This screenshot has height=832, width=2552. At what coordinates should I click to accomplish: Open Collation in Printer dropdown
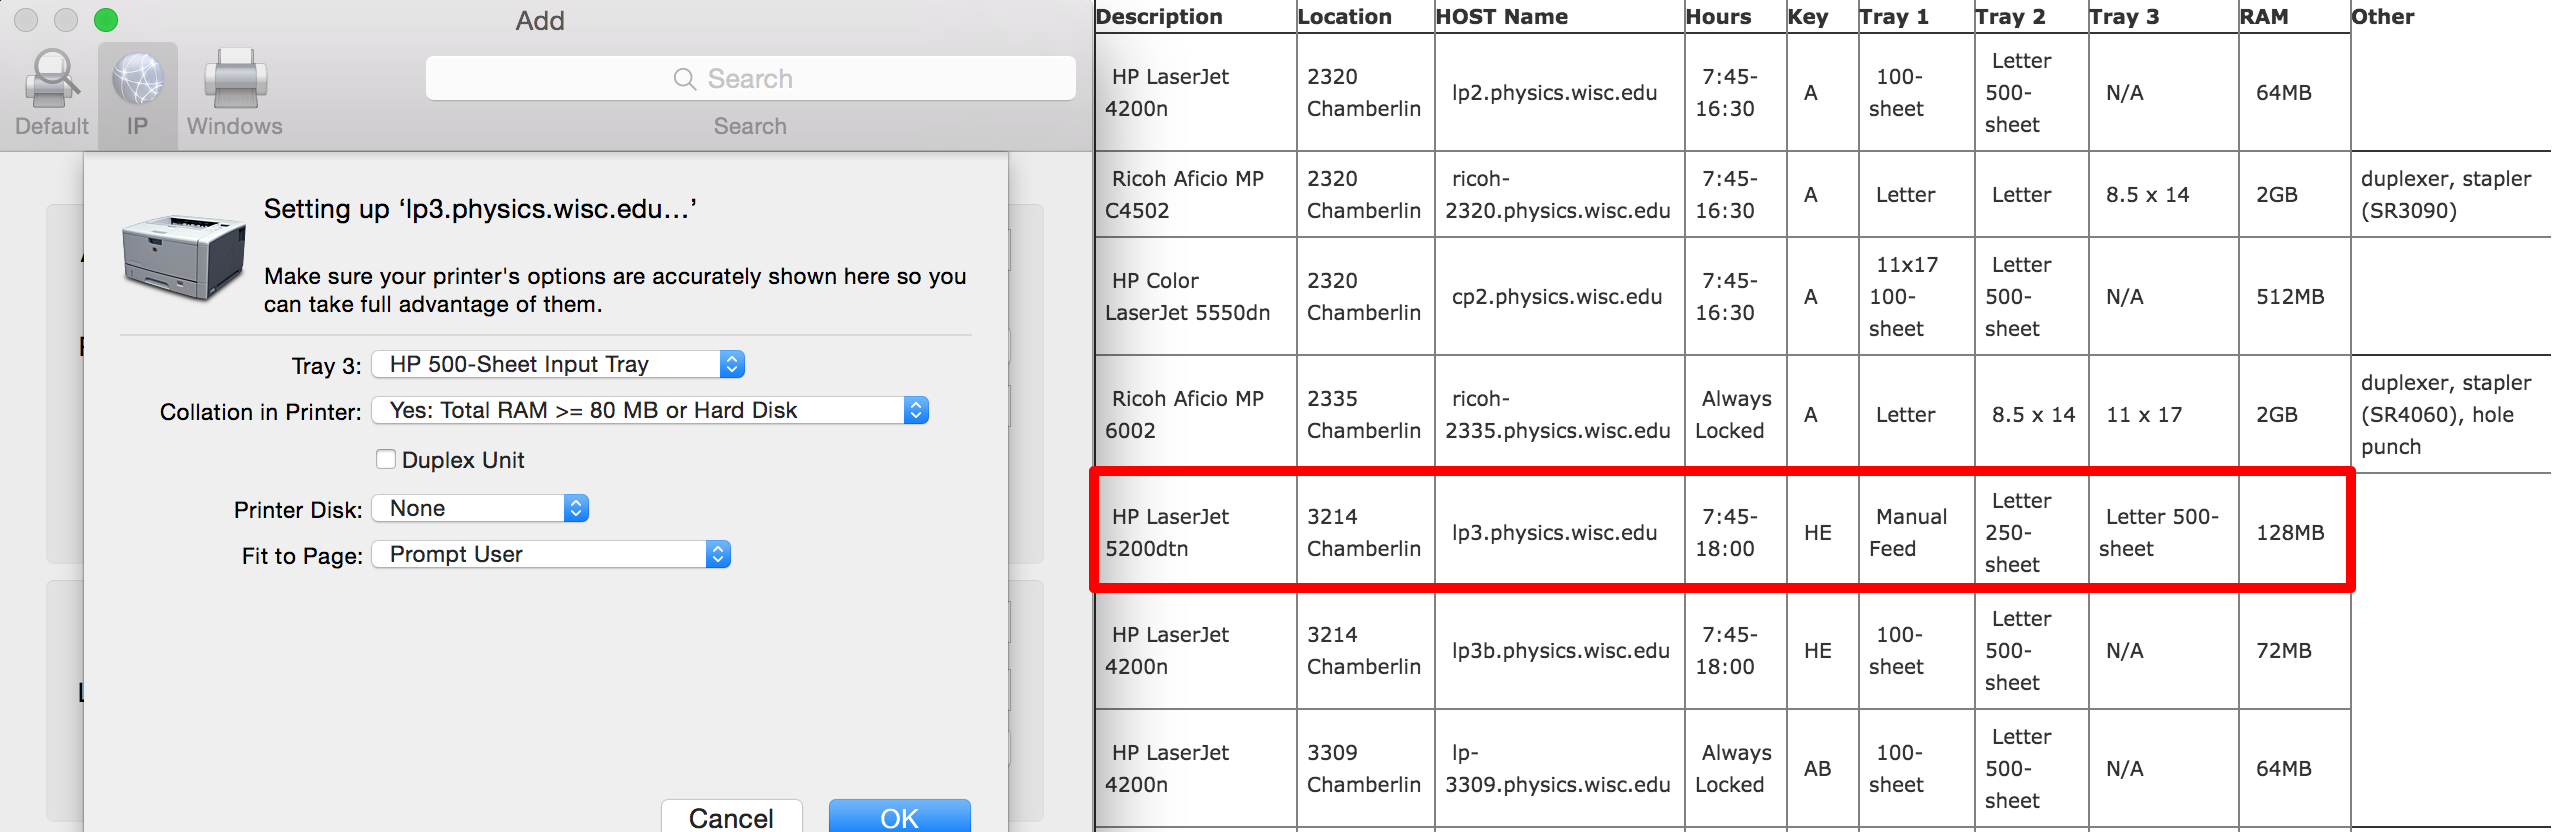coord(650,410)
